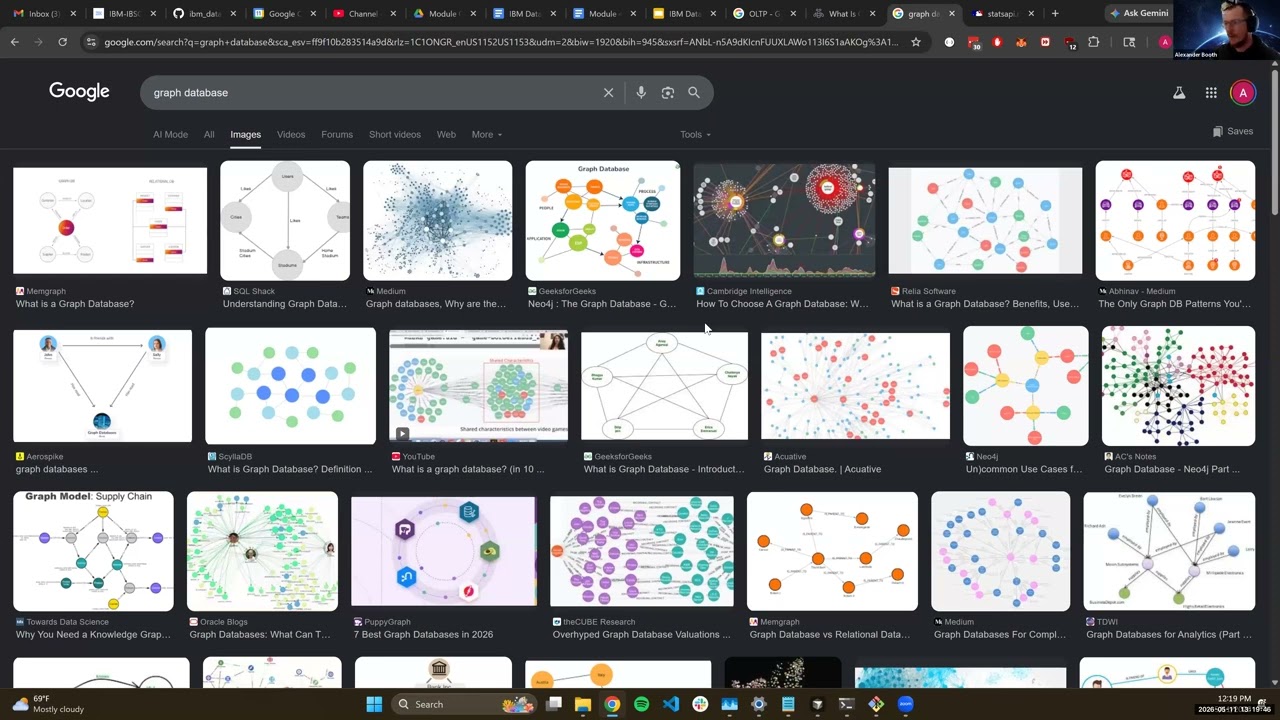Bookmark this page with the star icon
1280x720 pixels.
(915, 42)
